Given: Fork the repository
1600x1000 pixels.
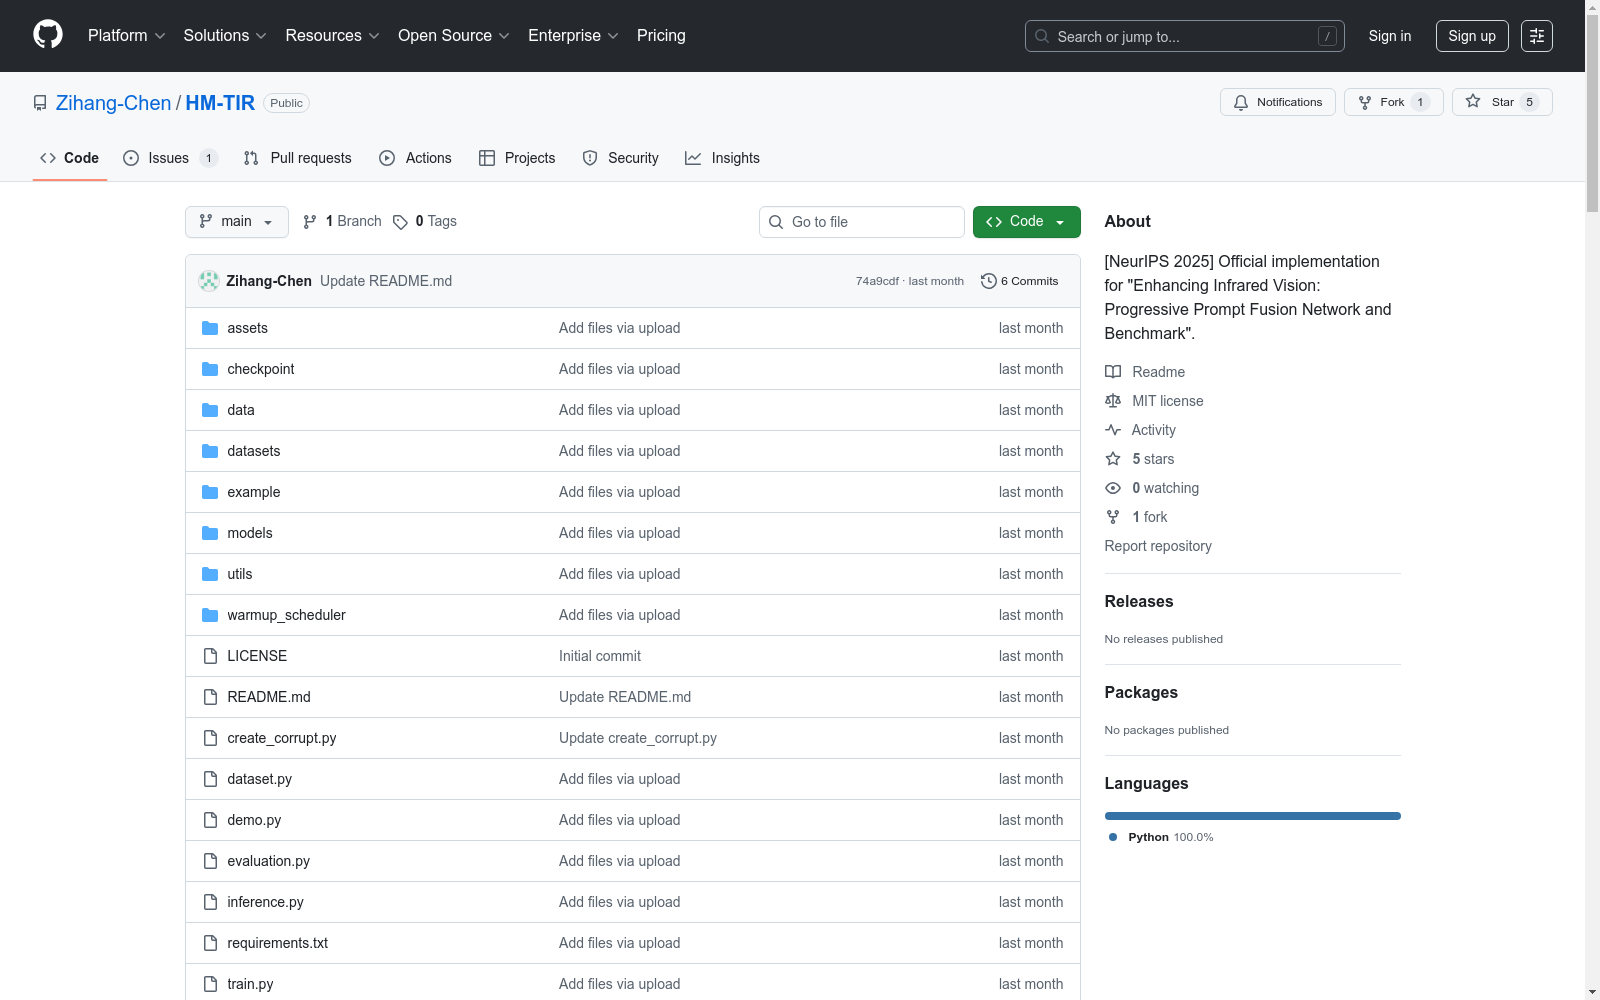Looking at the screenshot, I should pos(1393,102).
